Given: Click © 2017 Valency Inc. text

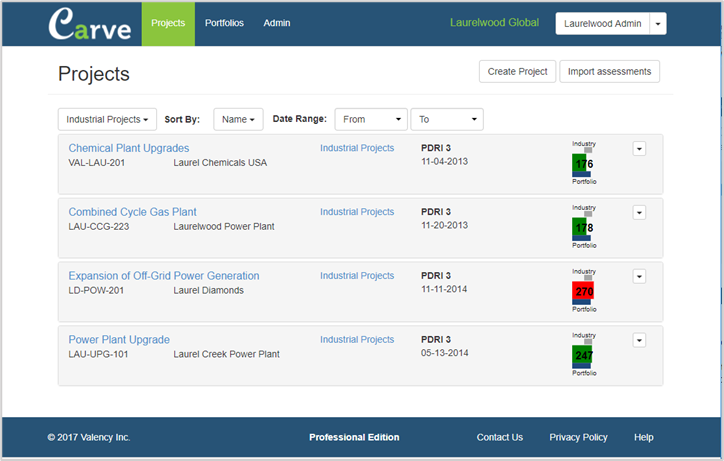Looking at the screenshot, I should point(89,437).
